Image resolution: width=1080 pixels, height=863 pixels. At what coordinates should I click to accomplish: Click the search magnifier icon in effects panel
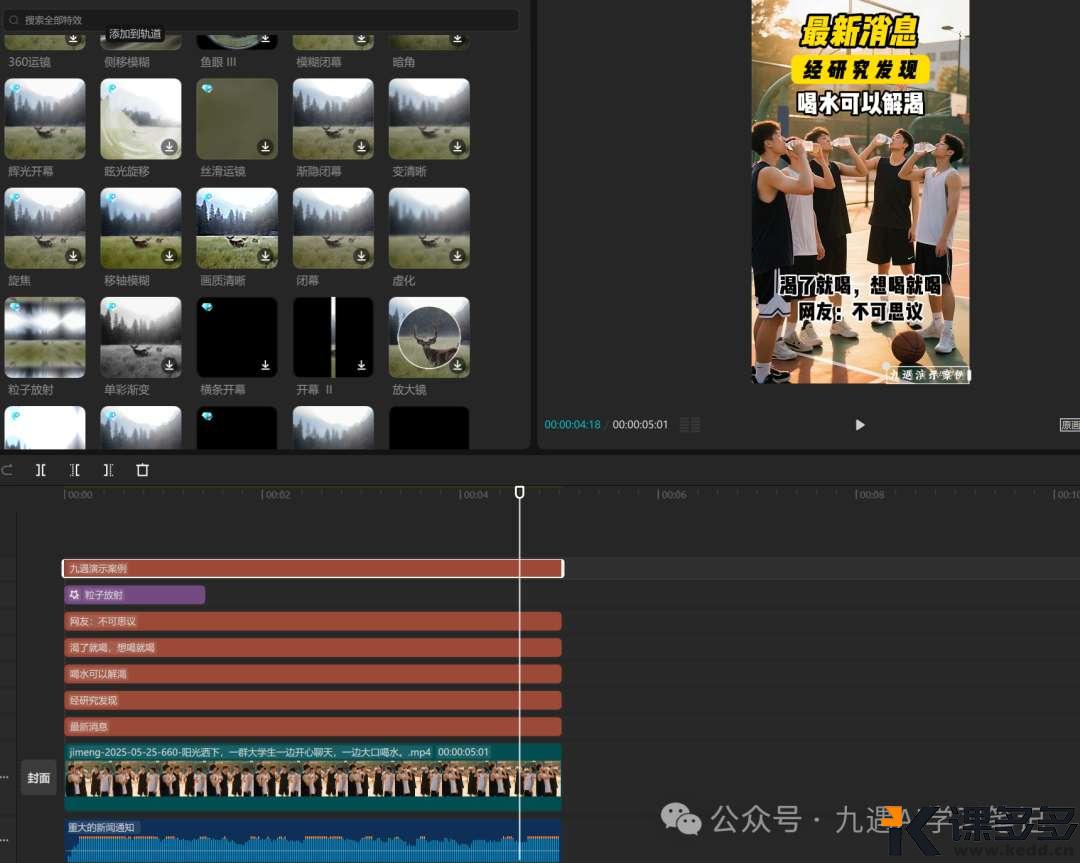14,20
